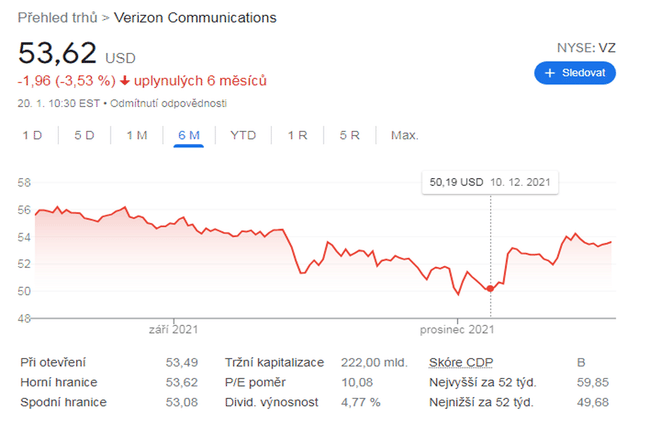The image size is (650, 422).
Task: Open the Skóre CDP link
Action: point(460,362)
